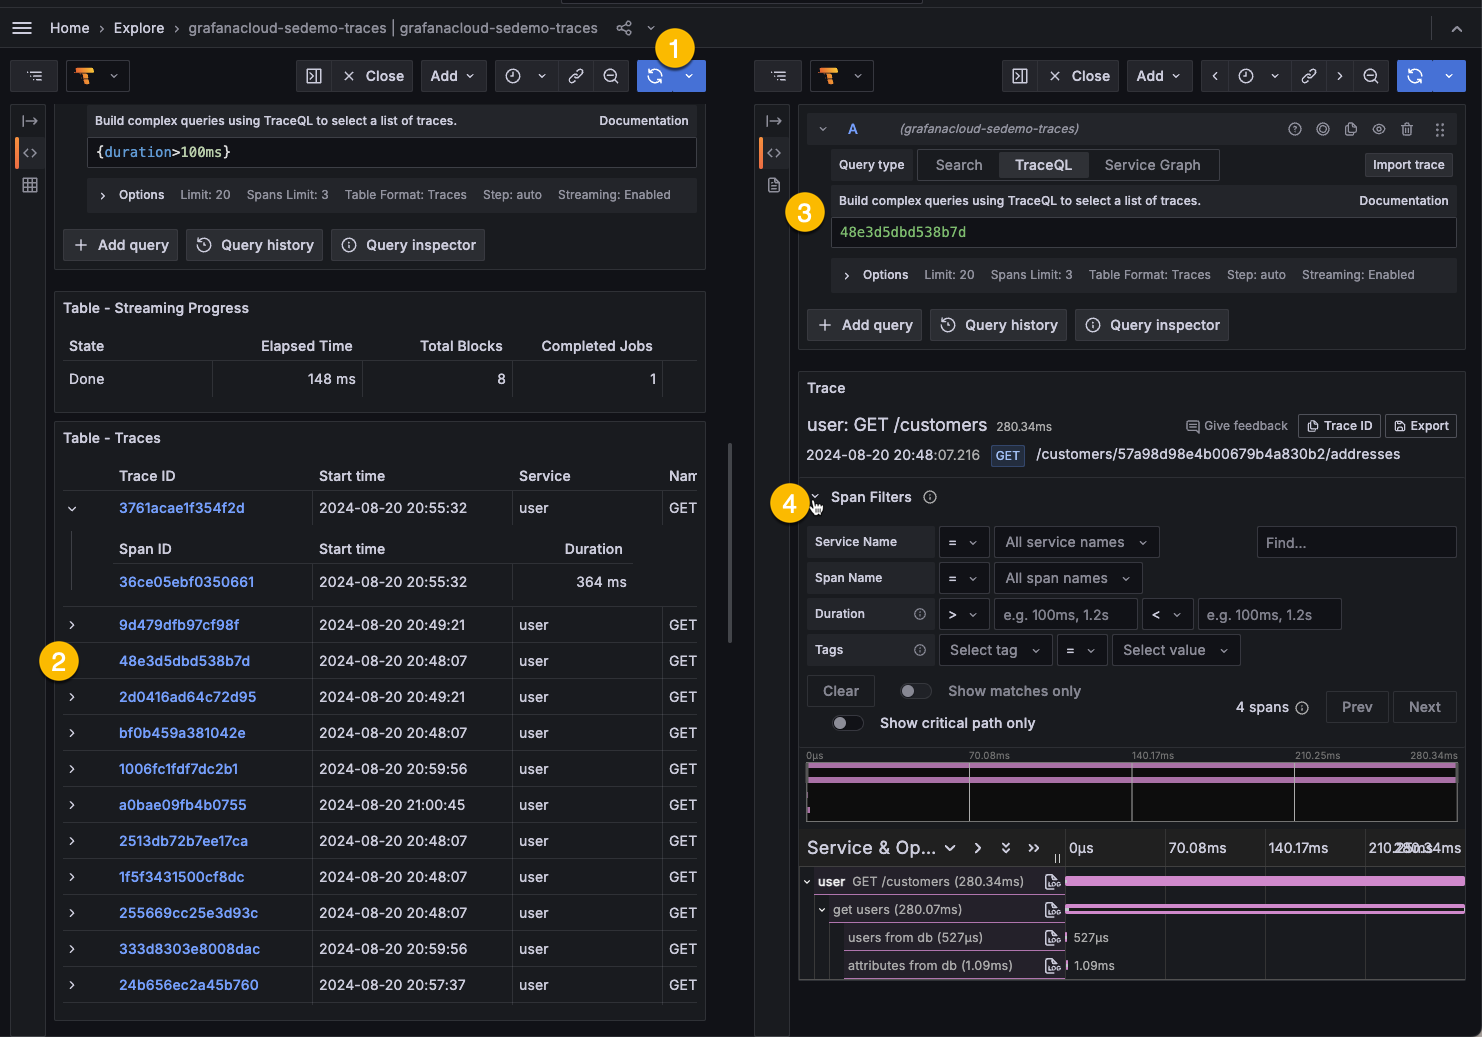Viewport: 1482px width, 1037px height.
Task: Select the Search query type tab
Action: pyautogui.click(x=958, y=165)
